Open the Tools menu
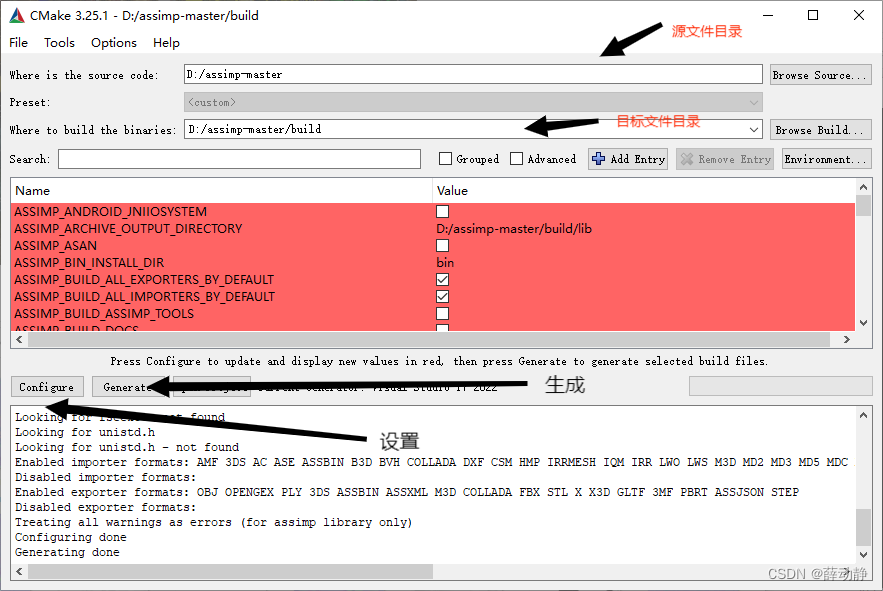This screenshot has height=591, width=883. click(59, 42)
